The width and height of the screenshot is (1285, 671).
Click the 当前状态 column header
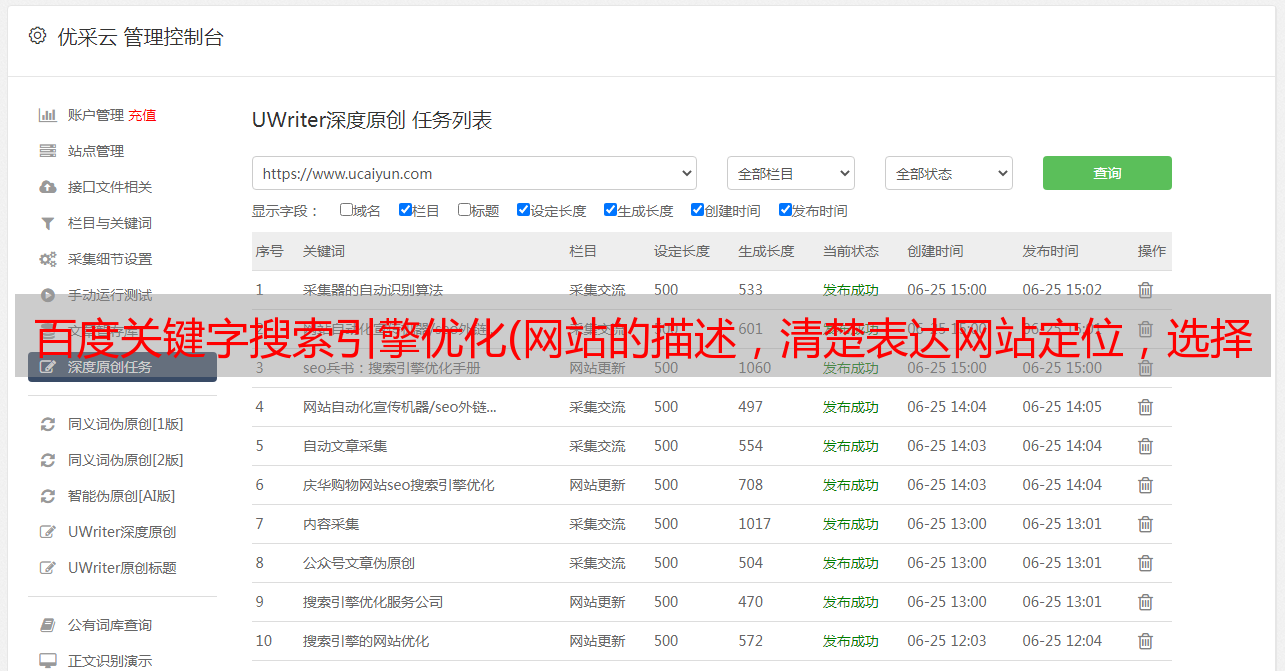851,251
